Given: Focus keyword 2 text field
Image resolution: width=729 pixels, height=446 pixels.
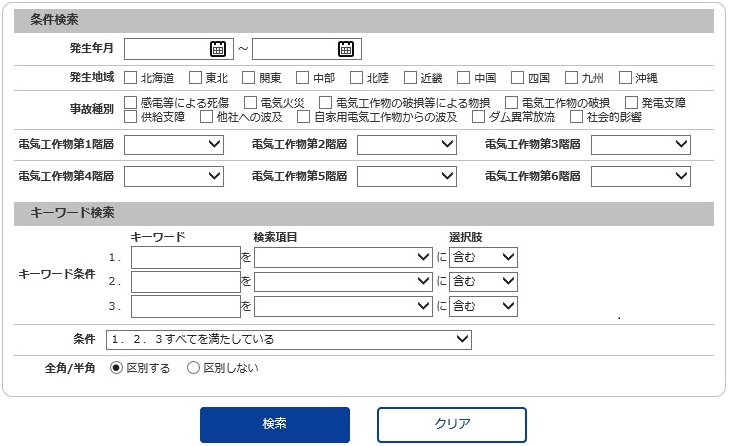Looking at the screenshot, I should click(186, 282).
